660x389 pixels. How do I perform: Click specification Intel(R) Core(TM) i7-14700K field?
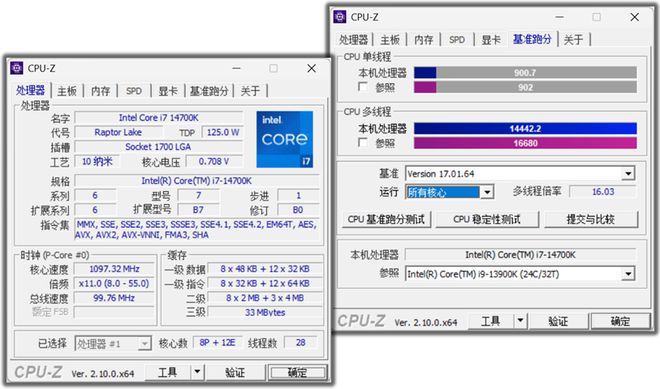click(197, 181)
